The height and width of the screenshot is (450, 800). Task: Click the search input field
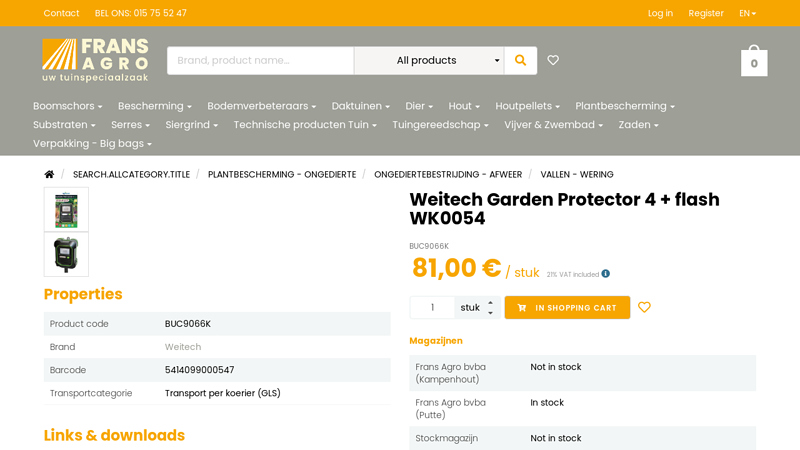tap(261, 60)
